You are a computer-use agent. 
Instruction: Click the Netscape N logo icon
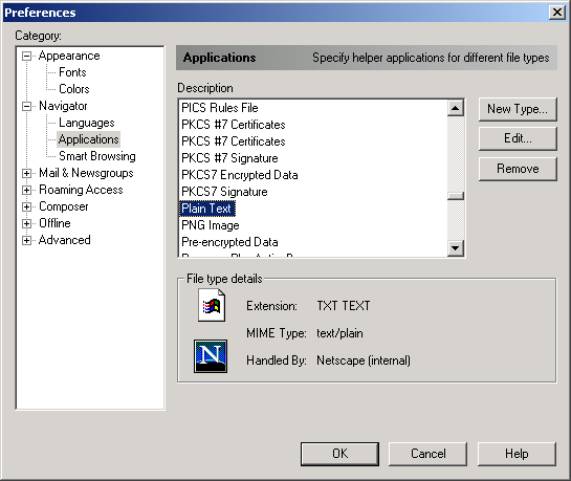(210, 356)
